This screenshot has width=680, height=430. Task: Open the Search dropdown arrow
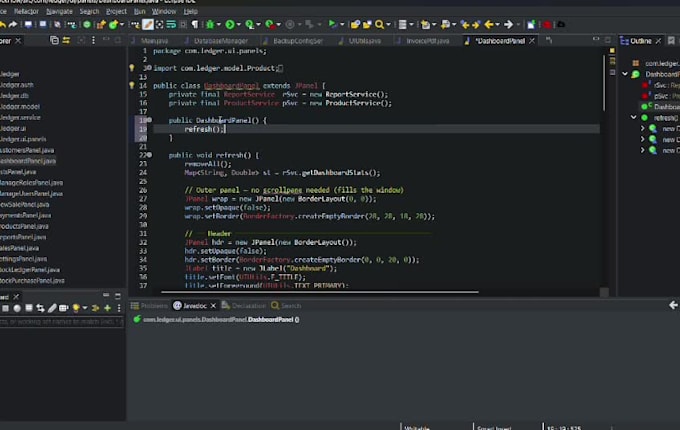[x=388, y=25]
